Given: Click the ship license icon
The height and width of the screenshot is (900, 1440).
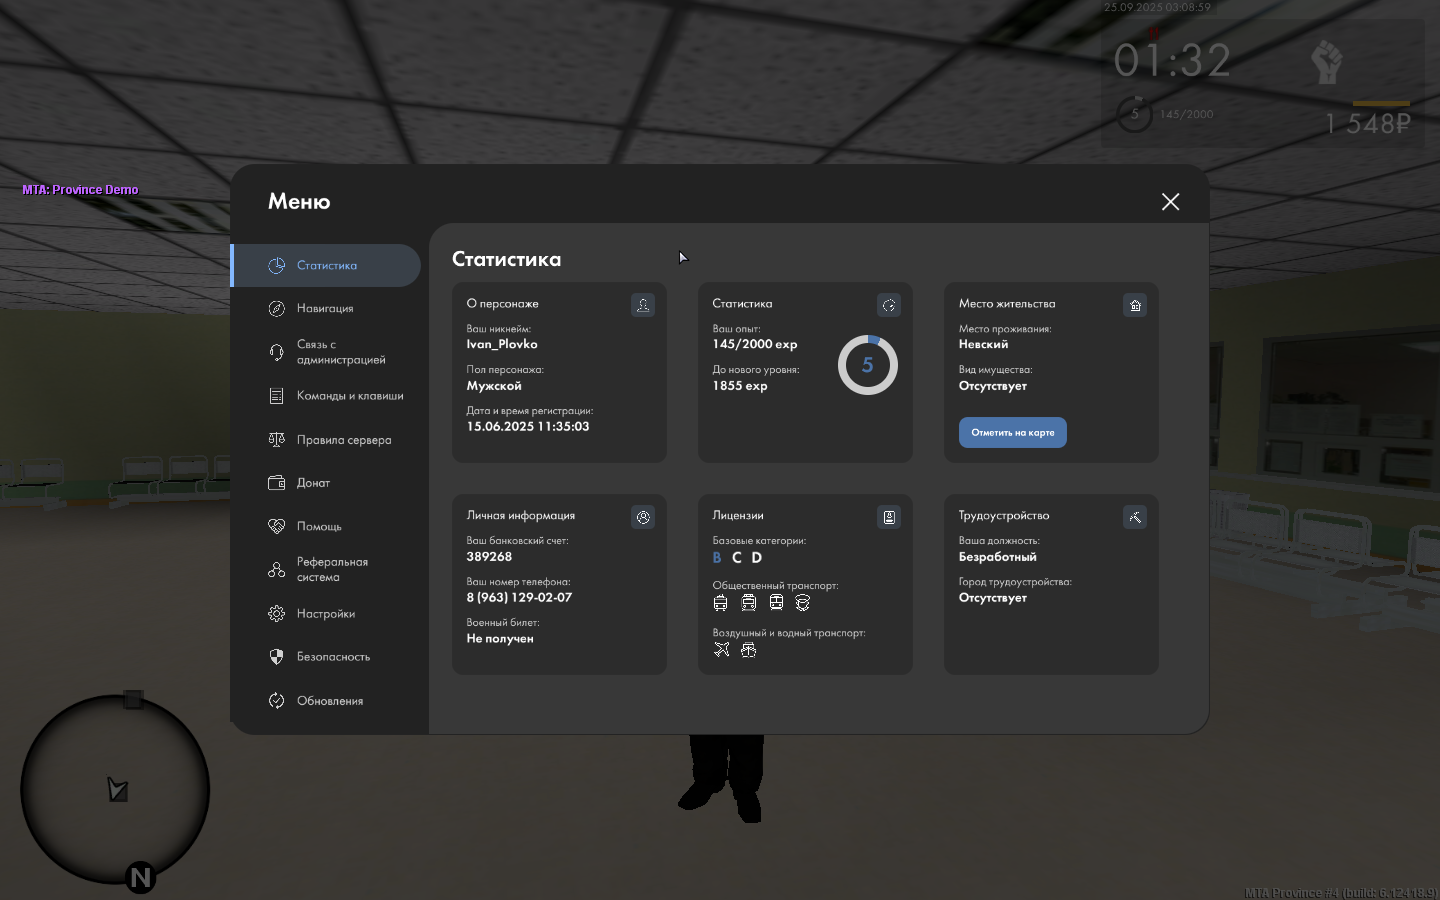Looking at the screenshot, I should [749, 650].
